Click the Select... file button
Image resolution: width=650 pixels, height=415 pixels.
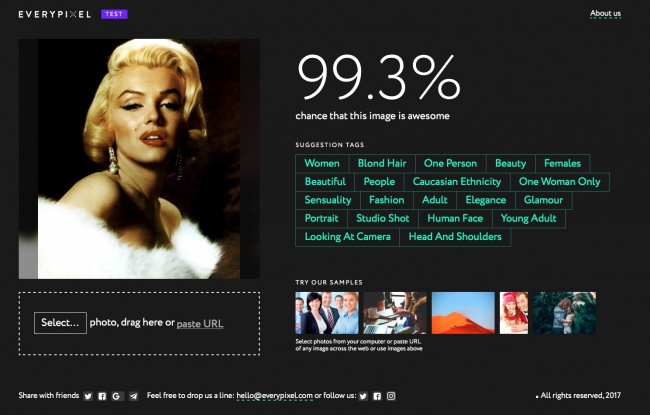(60, 323)
